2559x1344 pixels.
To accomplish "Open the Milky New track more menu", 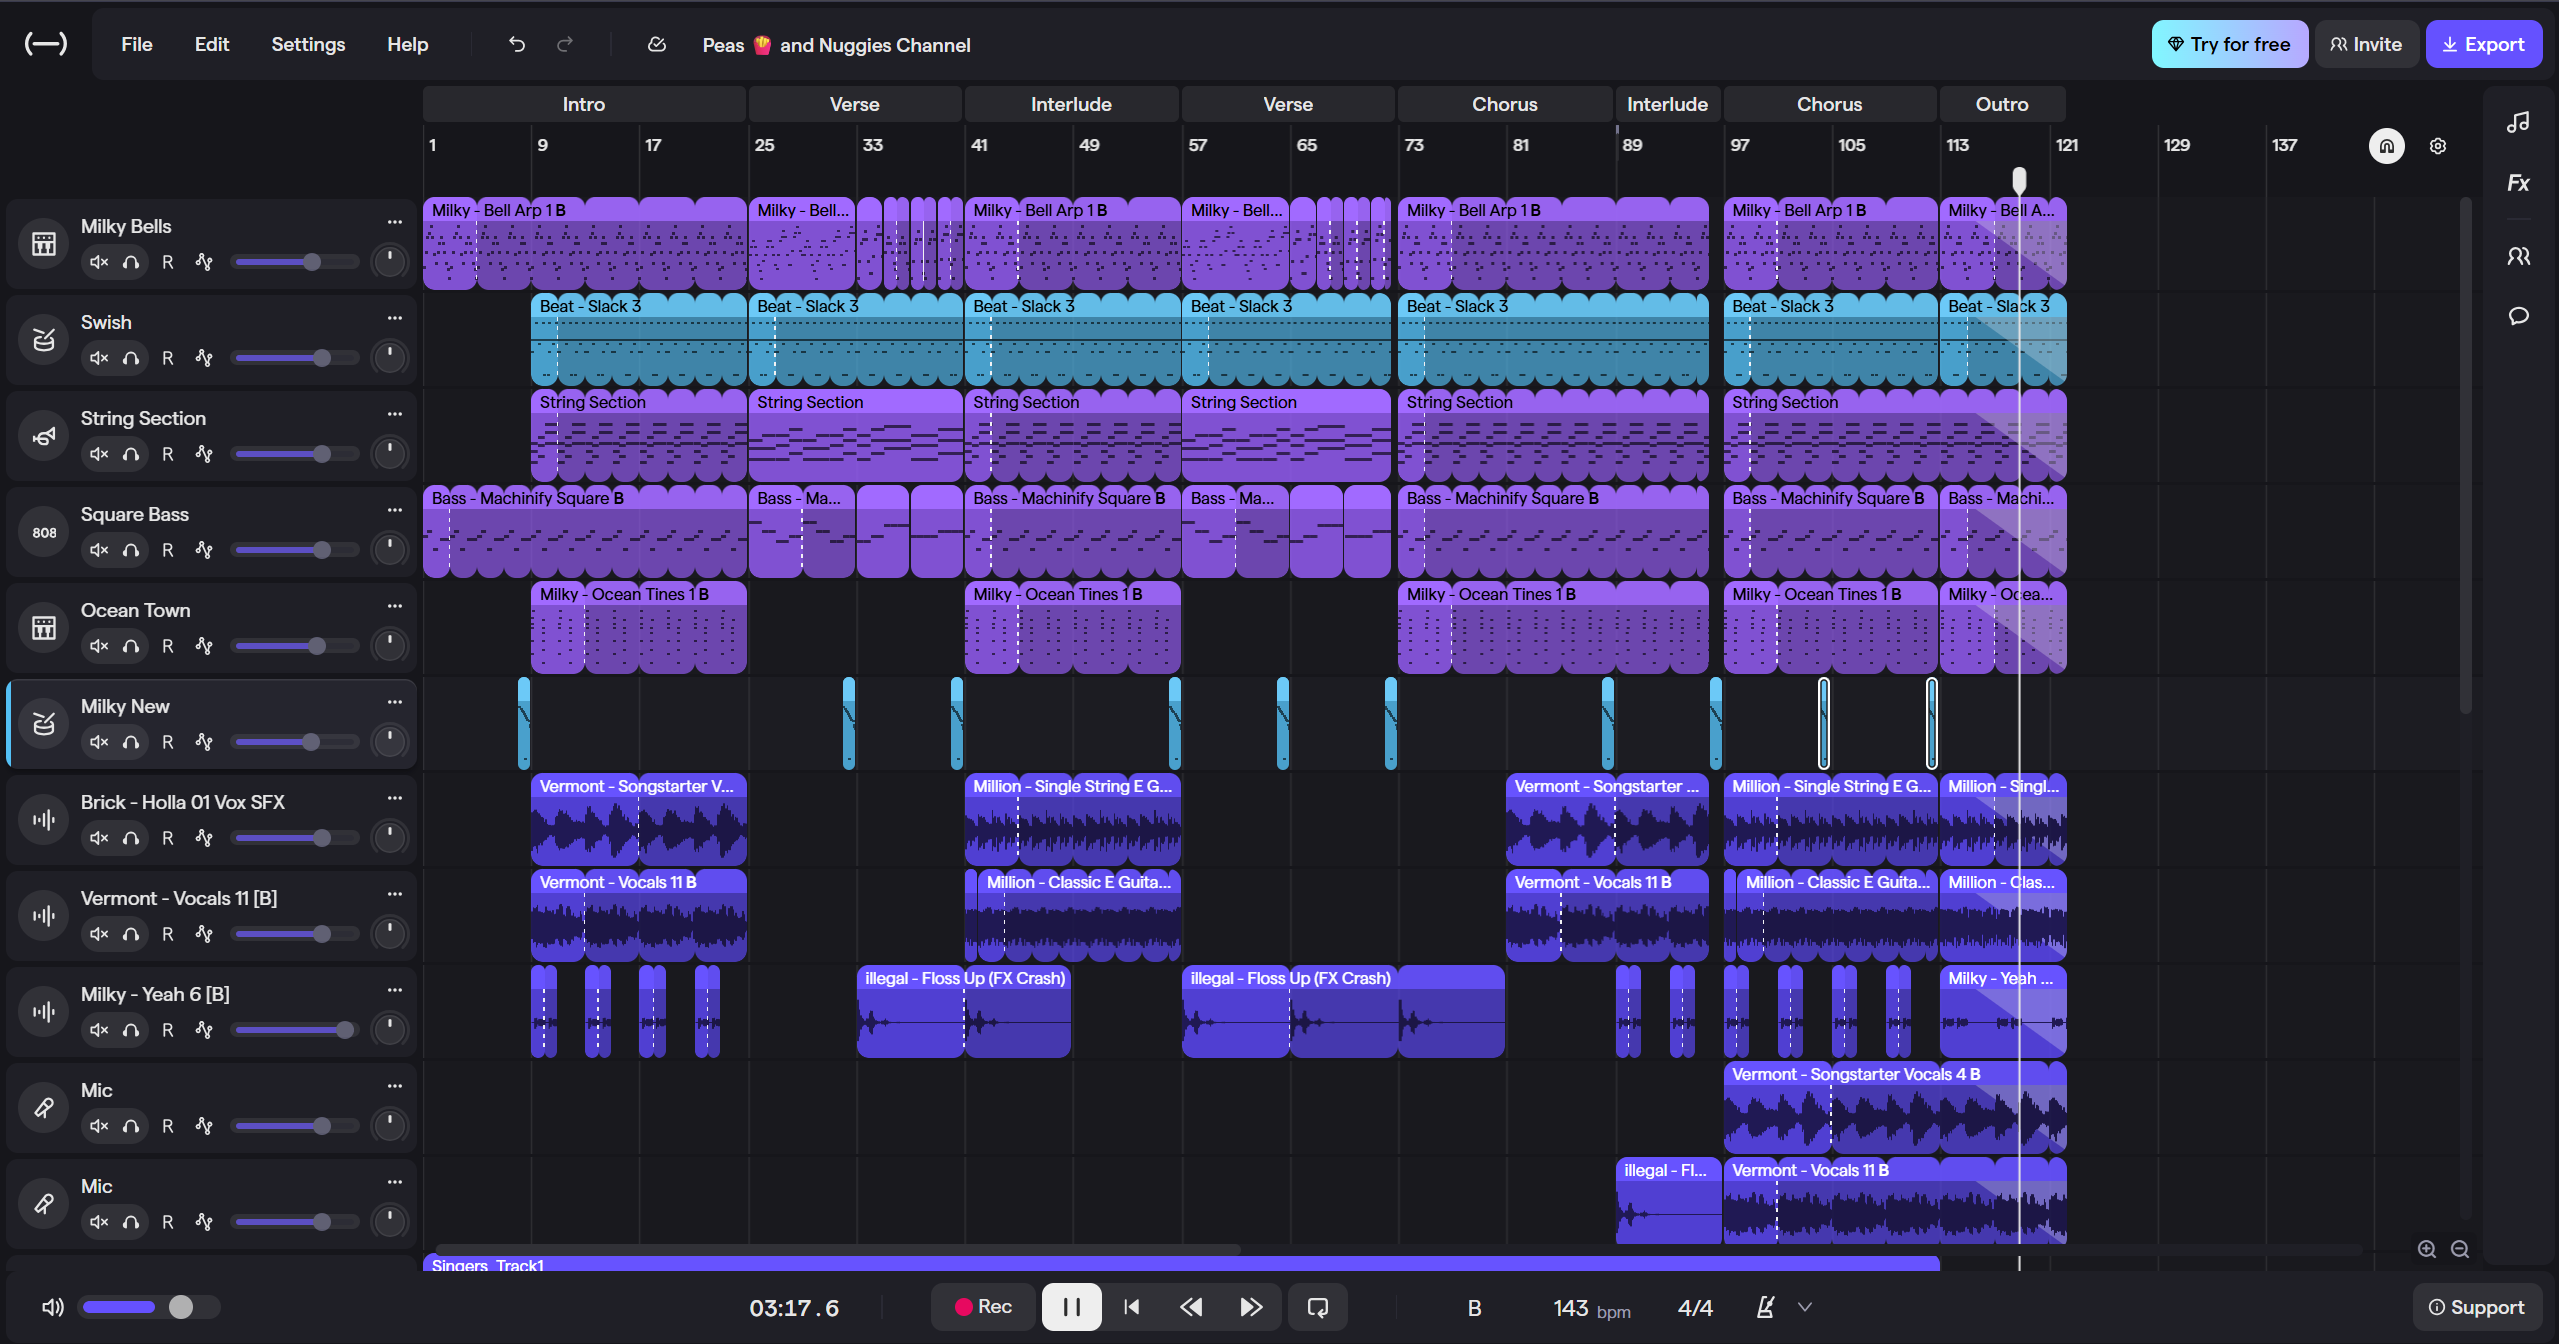I will 395,702.
